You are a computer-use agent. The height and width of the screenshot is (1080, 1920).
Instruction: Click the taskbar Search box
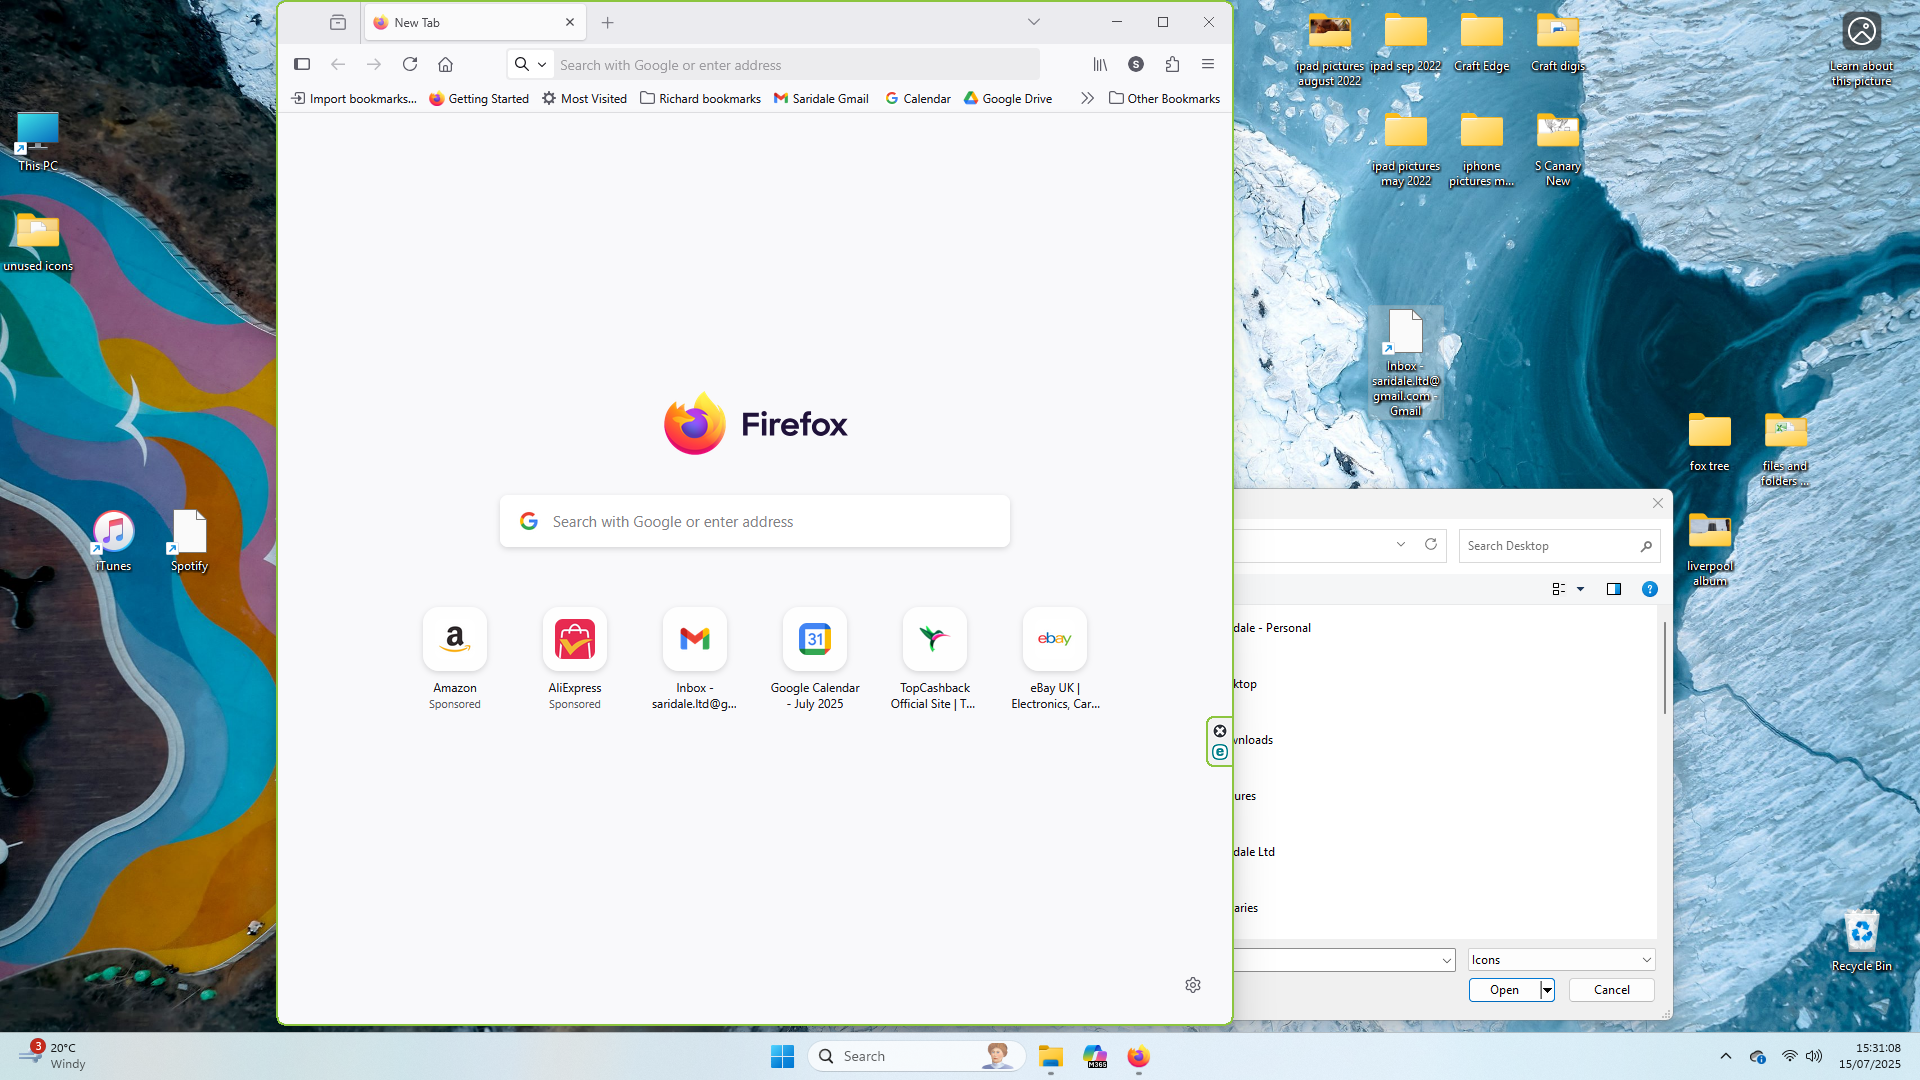point(916,1056)
